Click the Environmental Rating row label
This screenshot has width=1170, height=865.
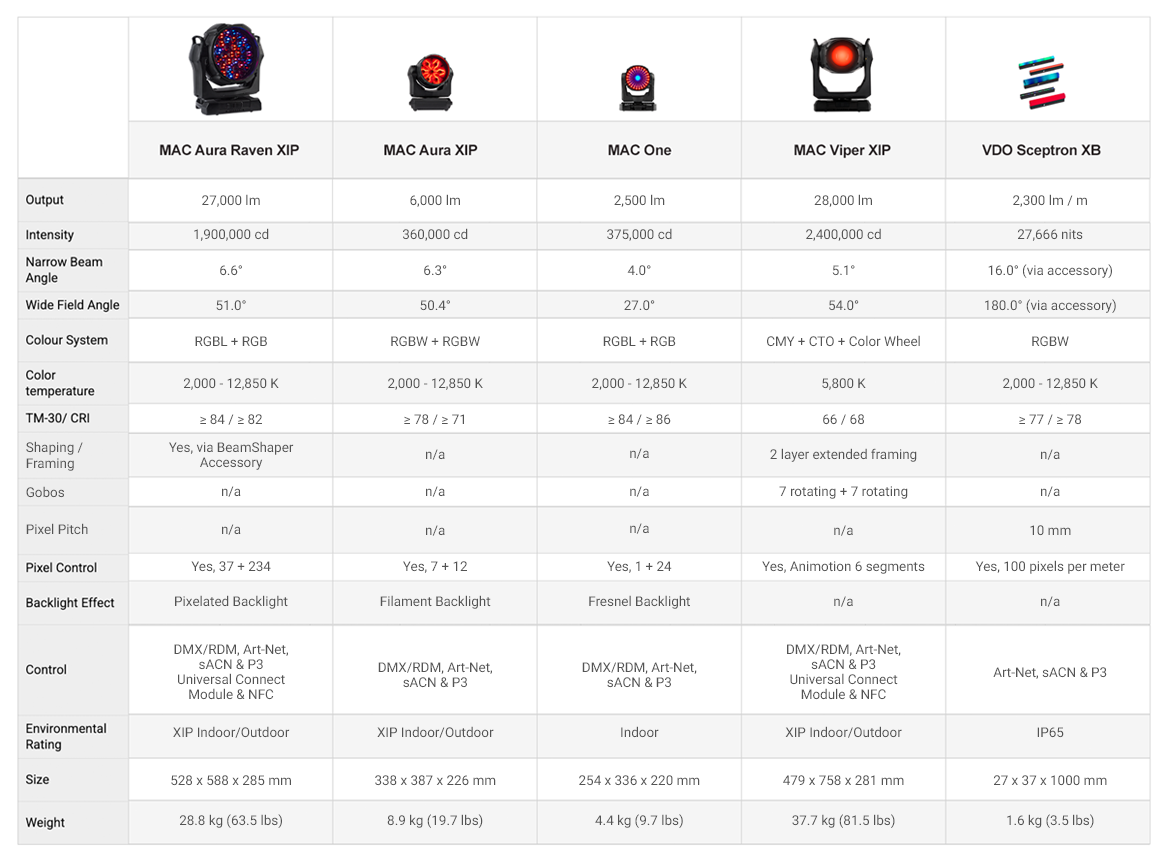click(66, 736)
